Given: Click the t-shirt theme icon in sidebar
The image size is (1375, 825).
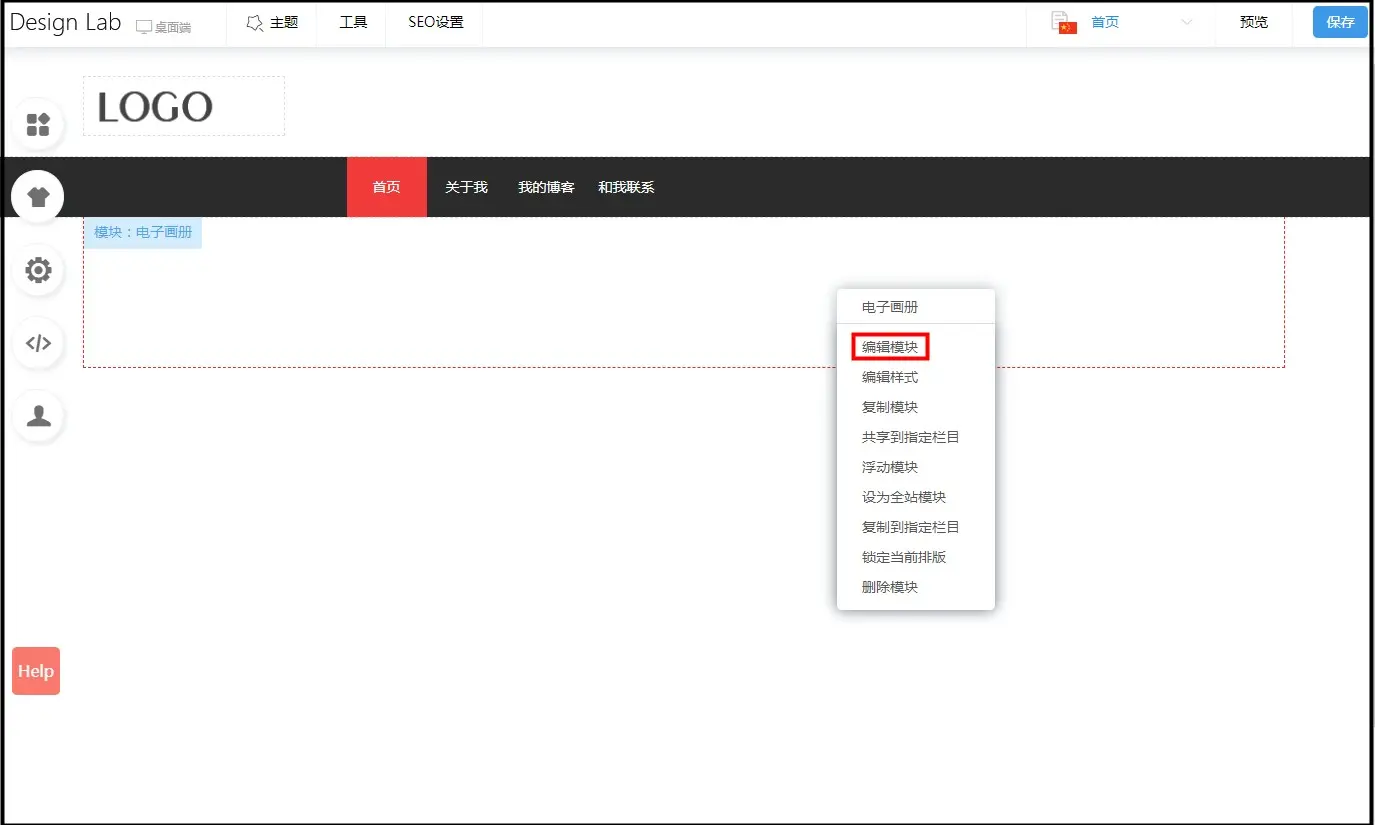Looking at the screenshot, I should tap(38, 197).
